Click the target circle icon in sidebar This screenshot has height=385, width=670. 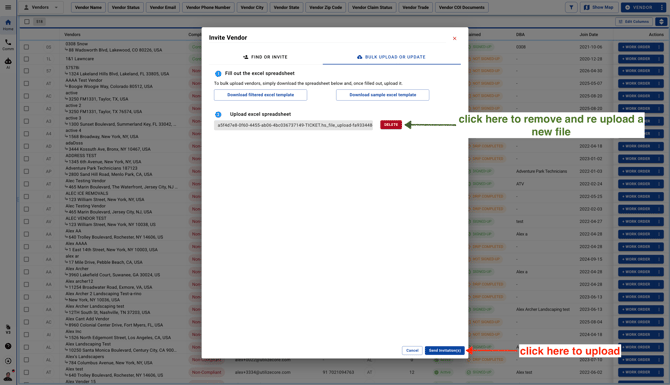coord(8,361)
